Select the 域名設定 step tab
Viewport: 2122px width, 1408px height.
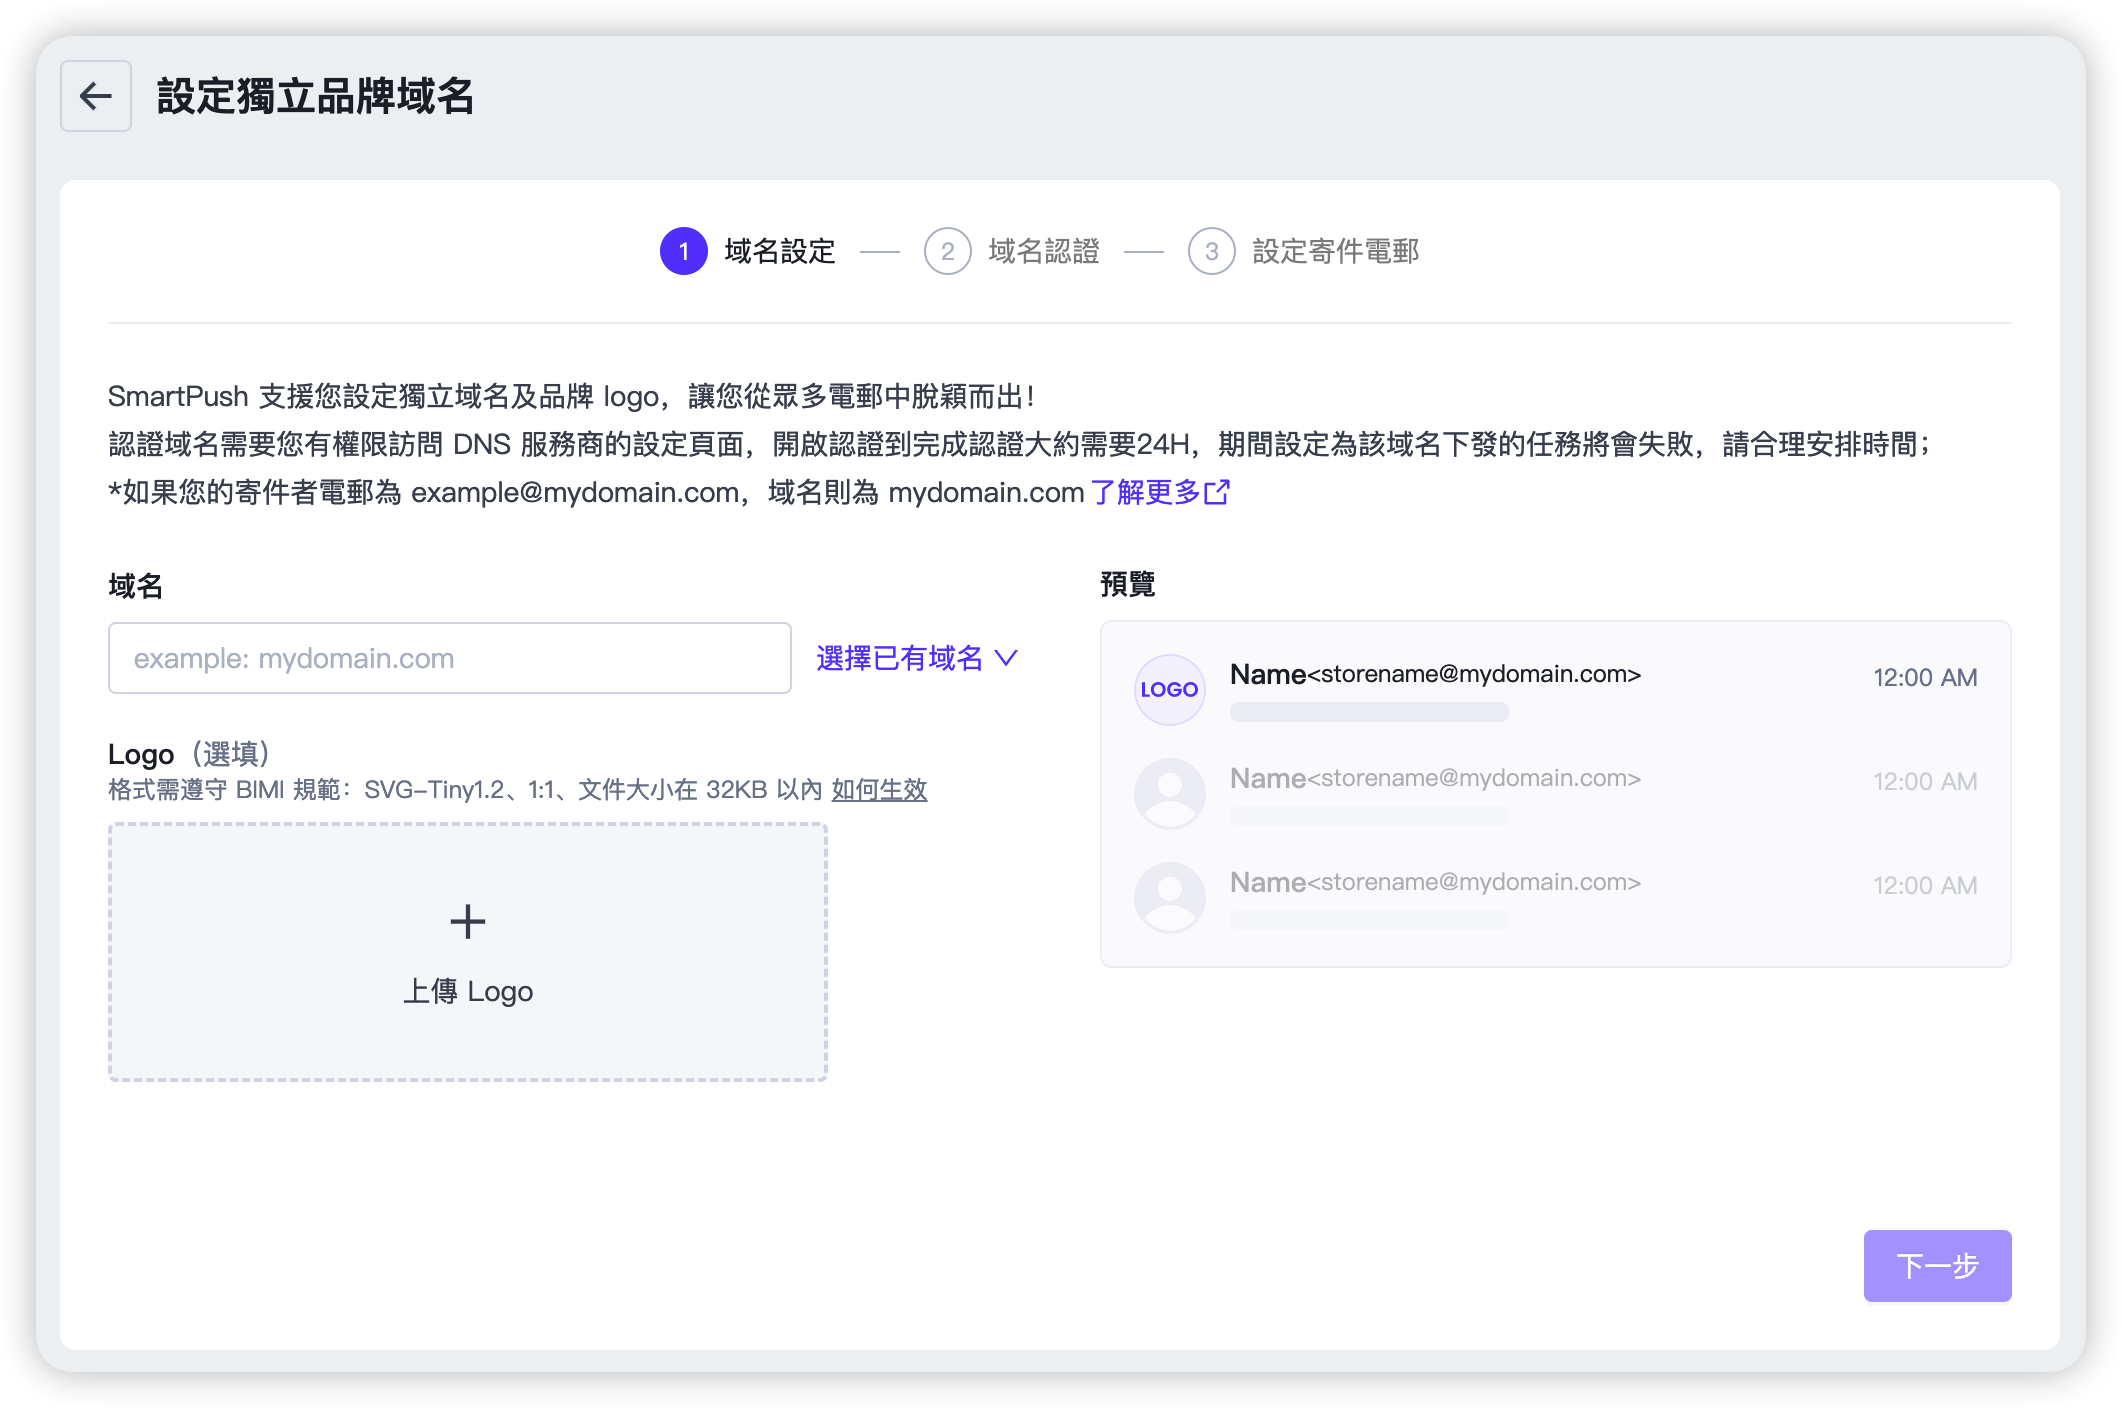tap(778, 251)
